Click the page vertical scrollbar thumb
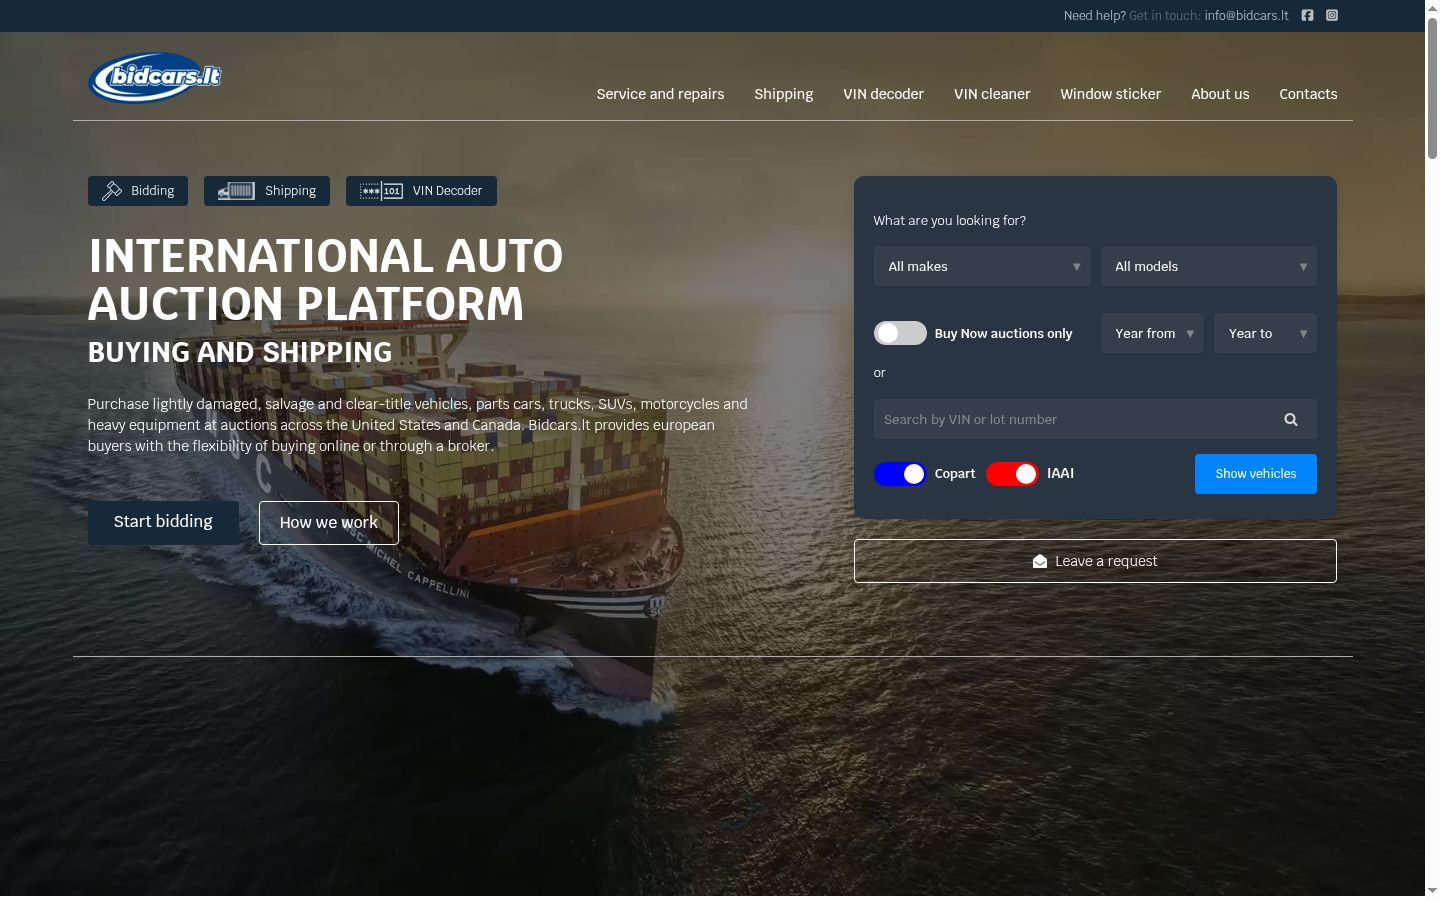This screenshot has height=900, width=1440. tap(1432, 88)
